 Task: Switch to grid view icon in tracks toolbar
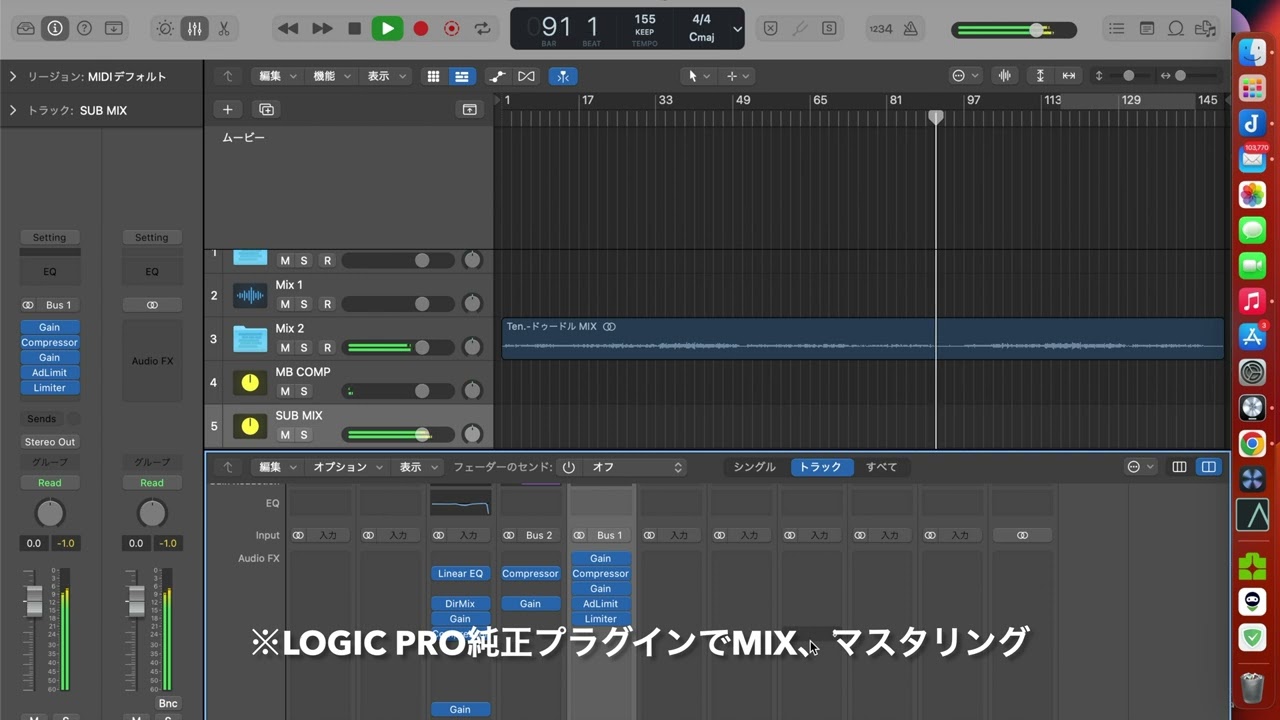(x=433, y=76)
